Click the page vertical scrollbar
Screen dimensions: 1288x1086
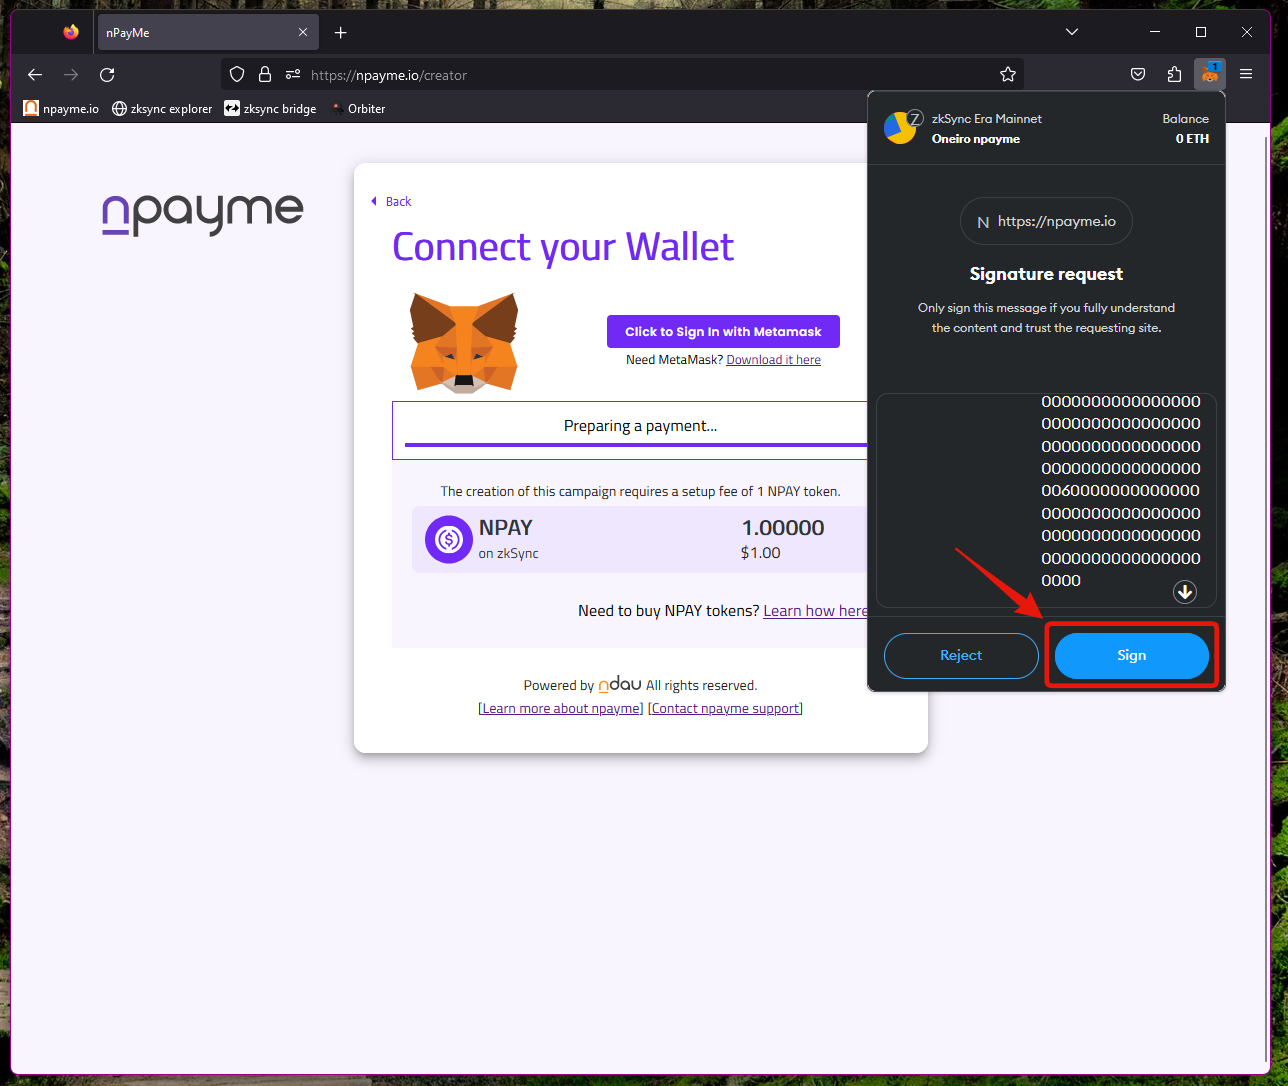click(1267, 600)
